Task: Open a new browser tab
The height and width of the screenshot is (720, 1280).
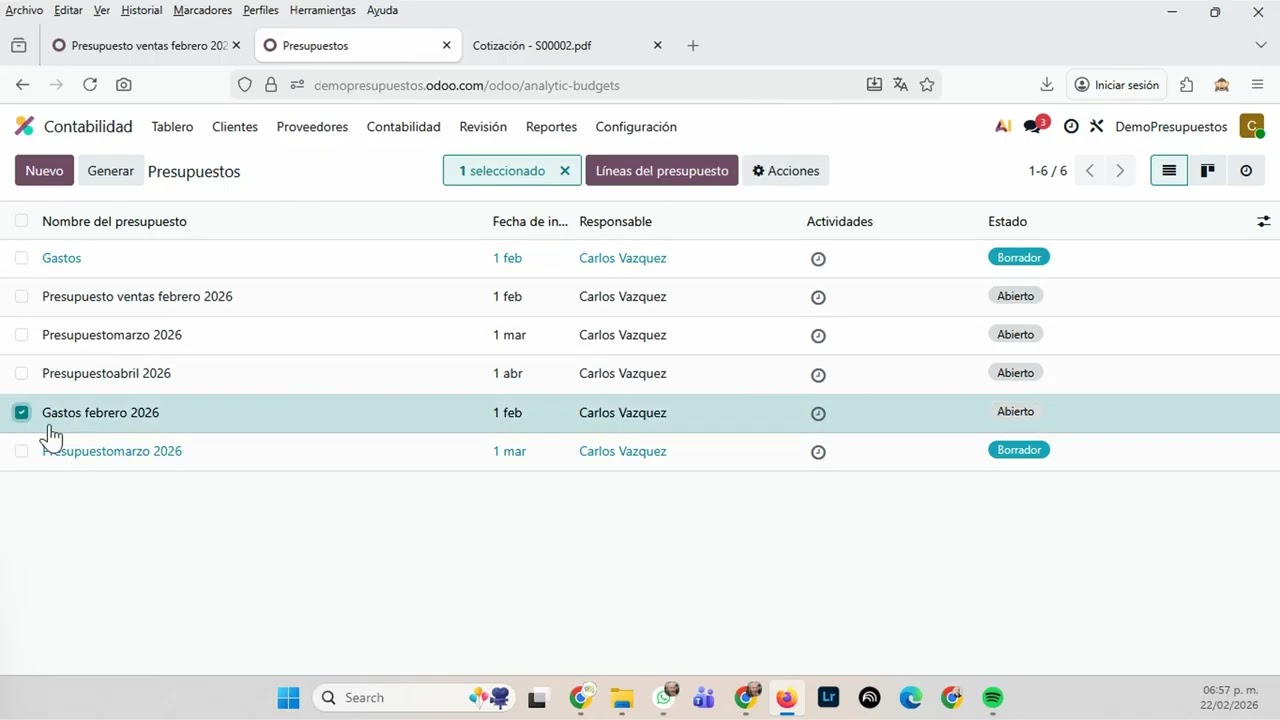Action: click(x=693, y=45)
